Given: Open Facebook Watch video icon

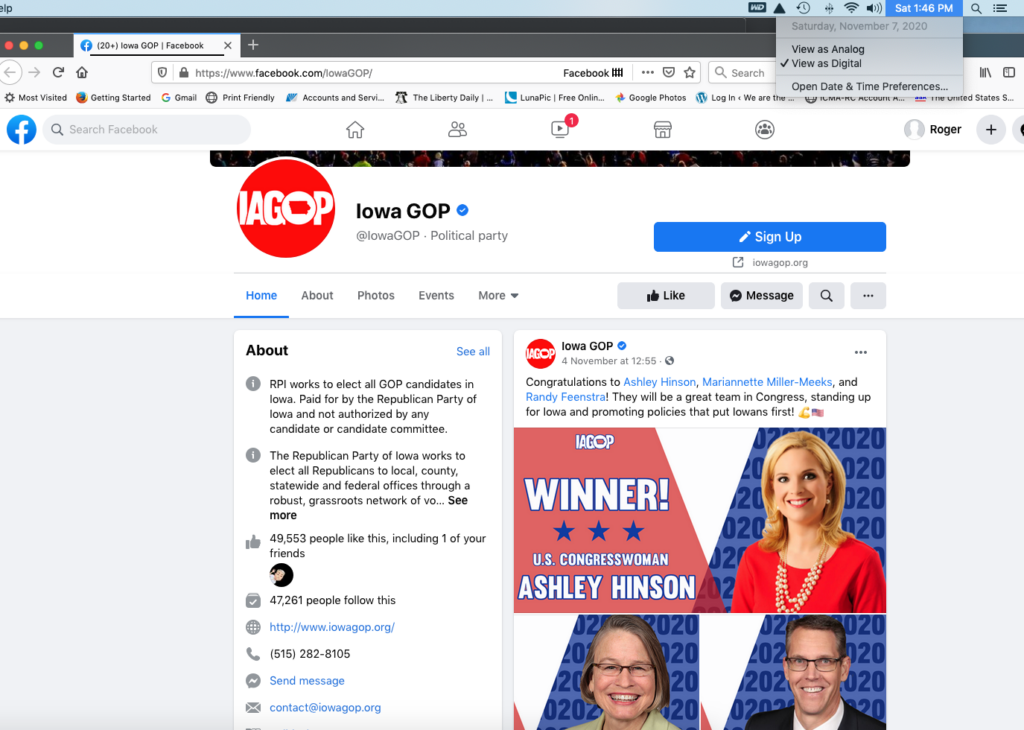Looking at the screenshot, I should 560,129.
